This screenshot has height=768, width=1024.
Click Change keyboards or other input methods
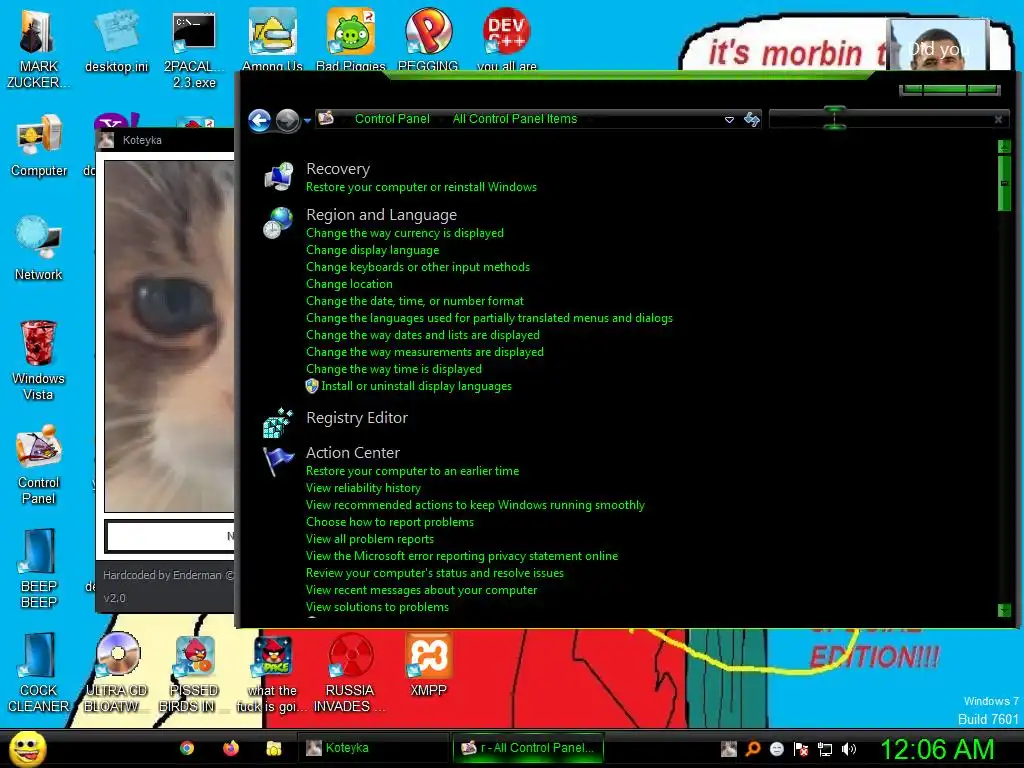pos(417,267)
